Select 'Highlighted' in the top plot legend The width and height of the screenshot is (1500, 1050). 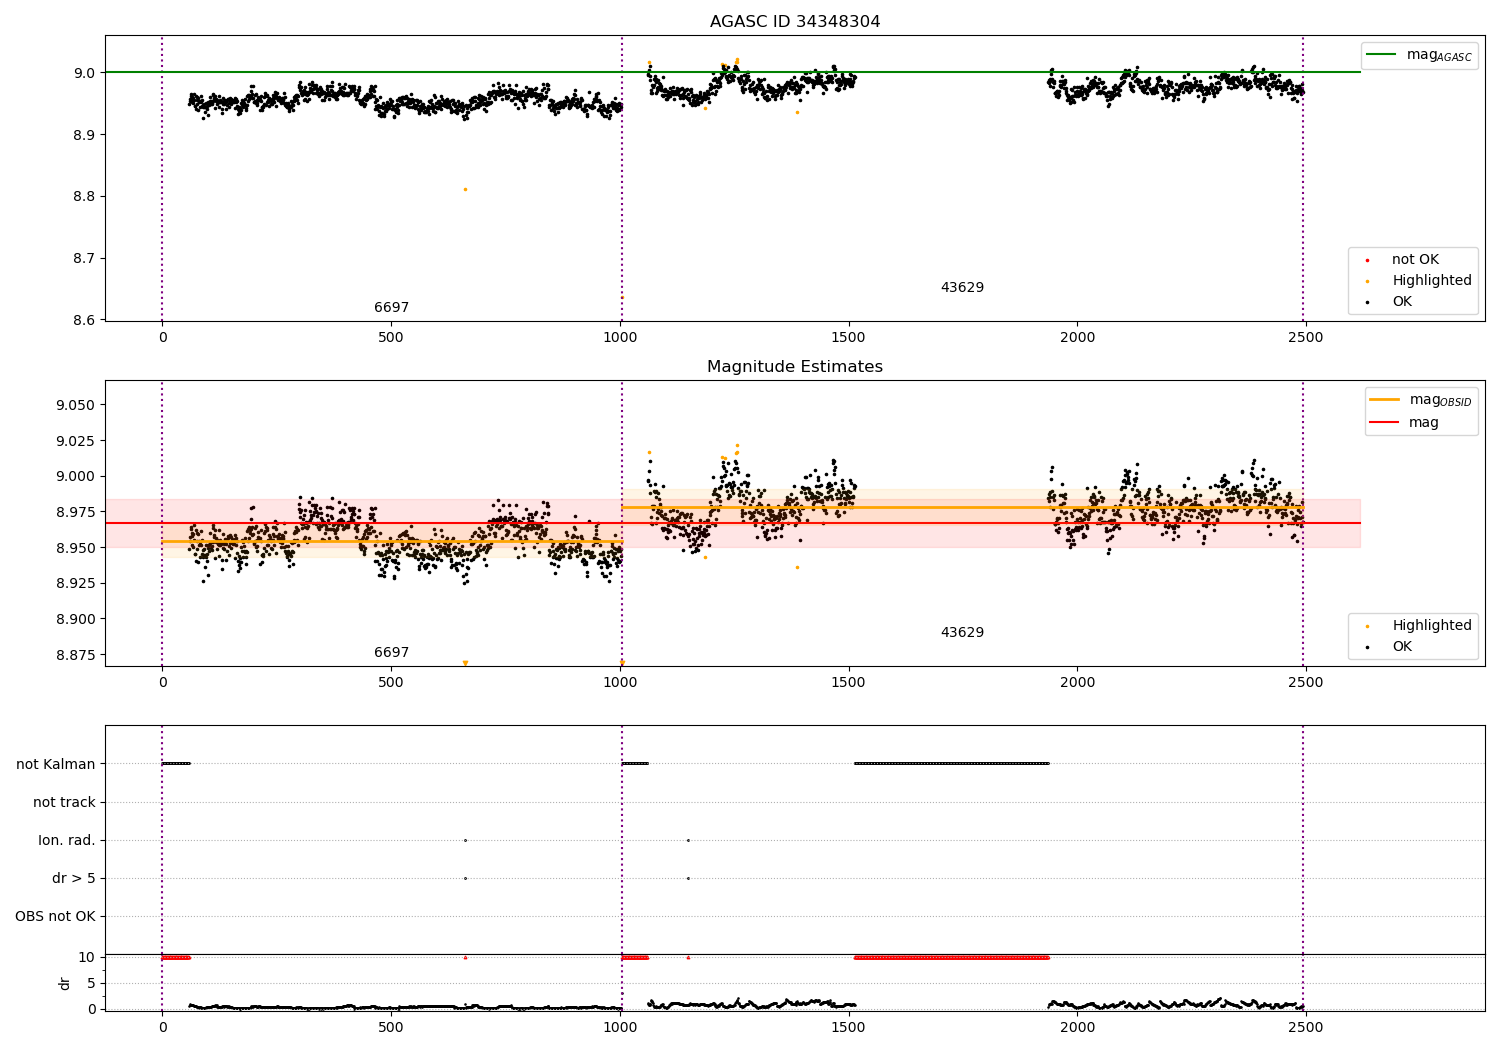pos(1432,281)
